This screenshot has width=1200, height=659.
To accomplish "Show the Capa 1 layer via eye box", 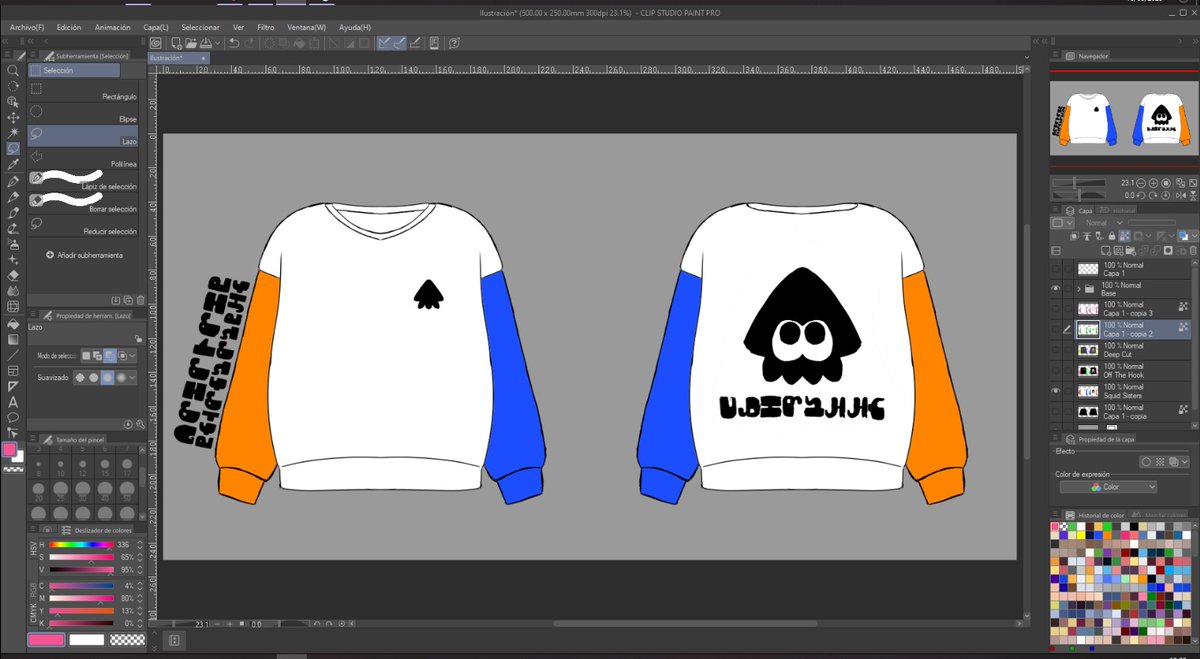I will (1056, 268).
